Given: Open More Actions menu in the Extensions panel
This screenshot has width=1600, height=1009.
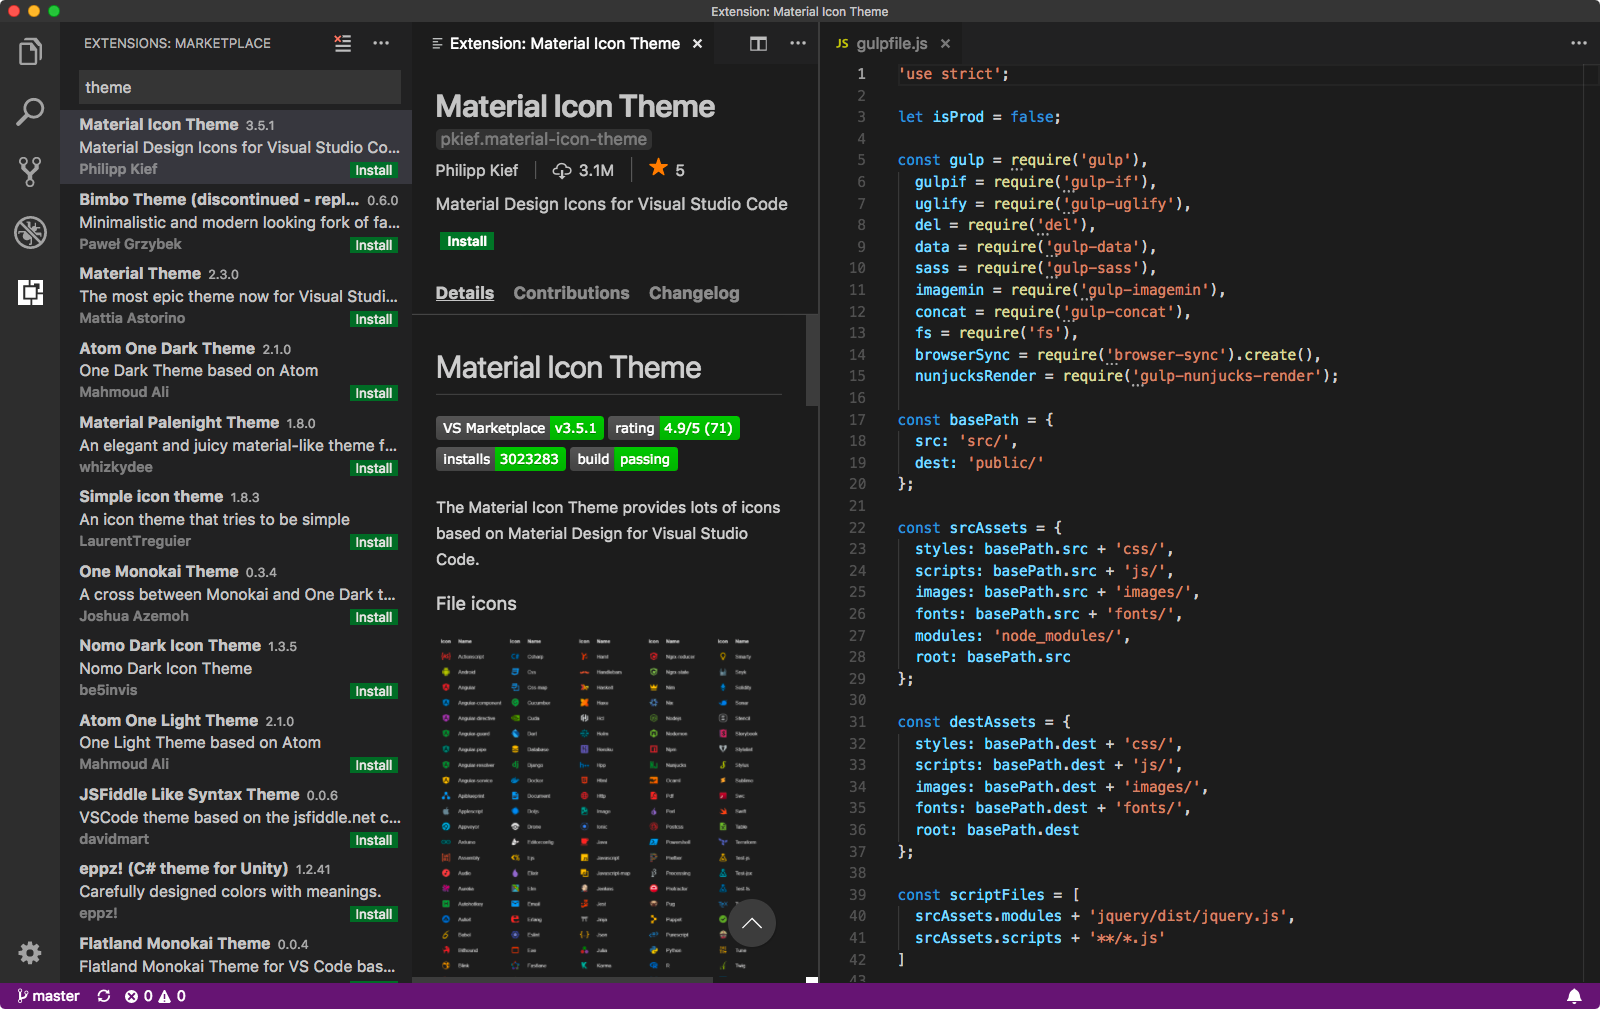Looking at the screenshot, I should (x=381, y=43).
